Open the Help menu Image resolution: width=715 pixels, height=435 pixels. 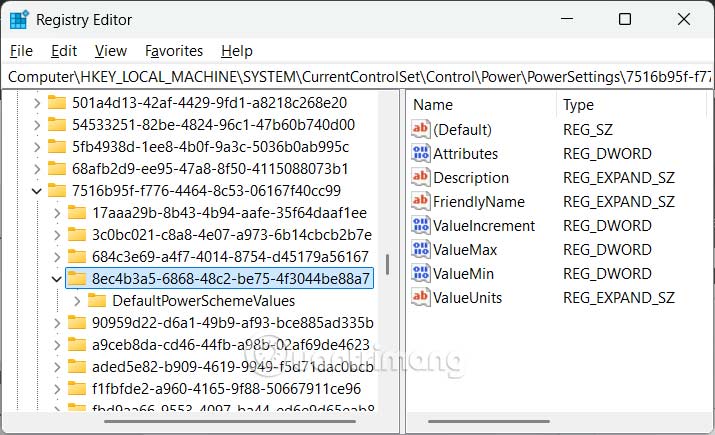point(237,51)
